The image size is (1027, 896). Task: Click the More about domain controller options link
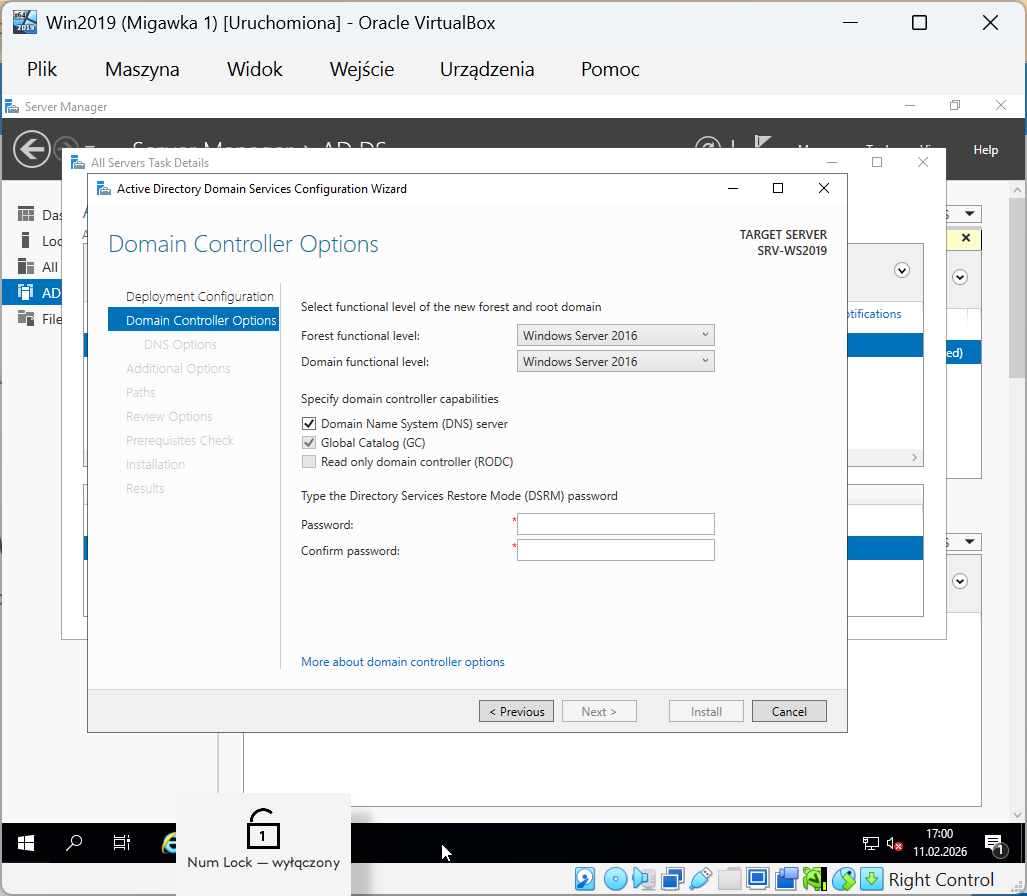(402, 661)
